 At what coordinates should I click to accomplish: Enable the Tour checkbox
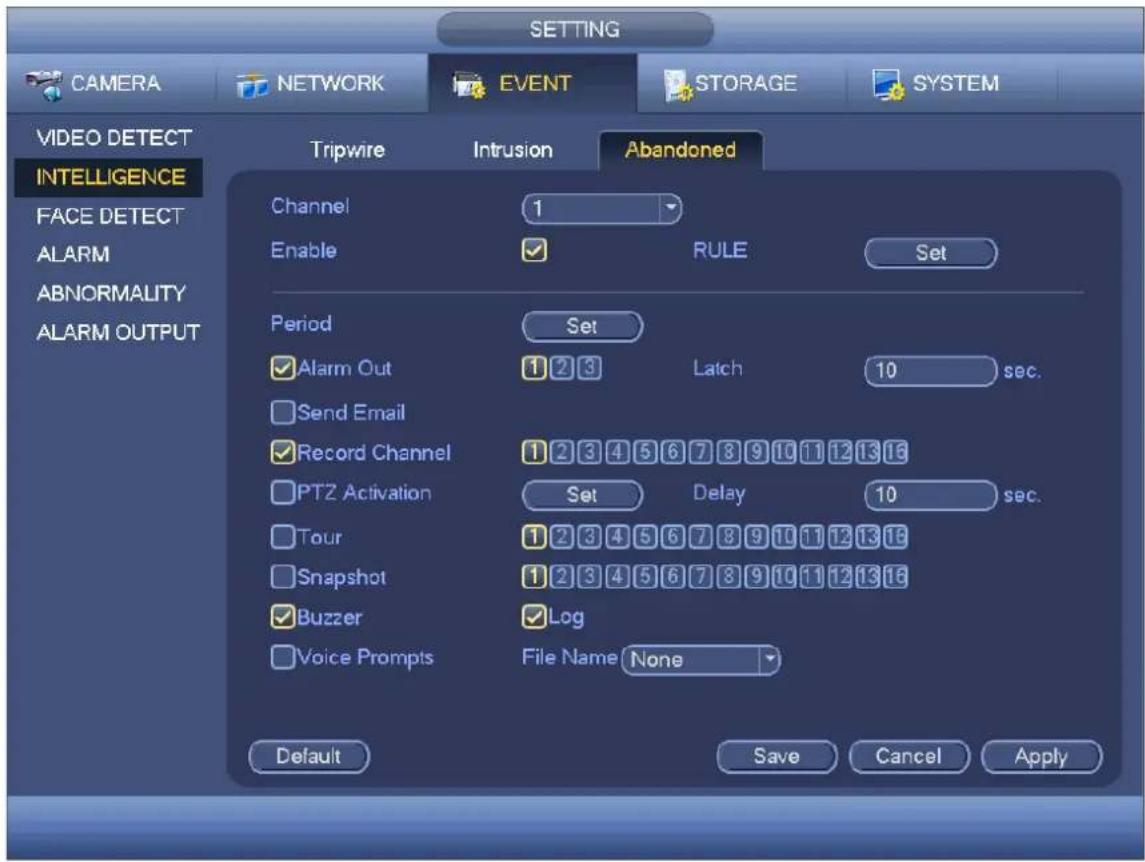click(x=283, y=537)
